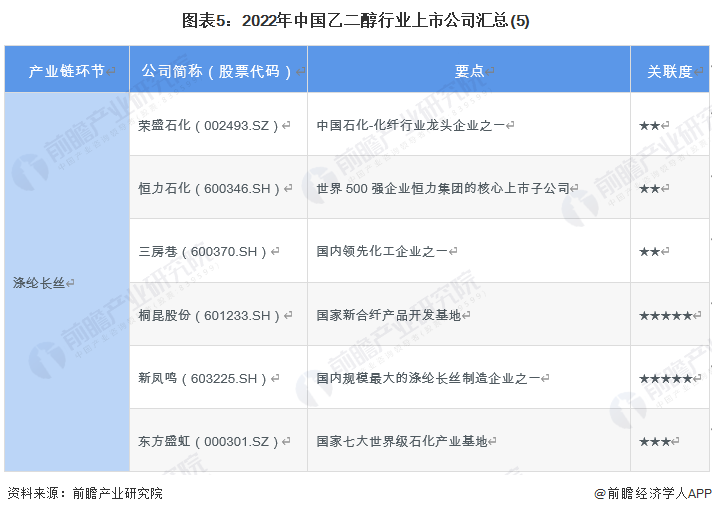Click the star rating in 荣盛石化 row
The width and height of the screenshot is (712, 514).
pos(650,125)
